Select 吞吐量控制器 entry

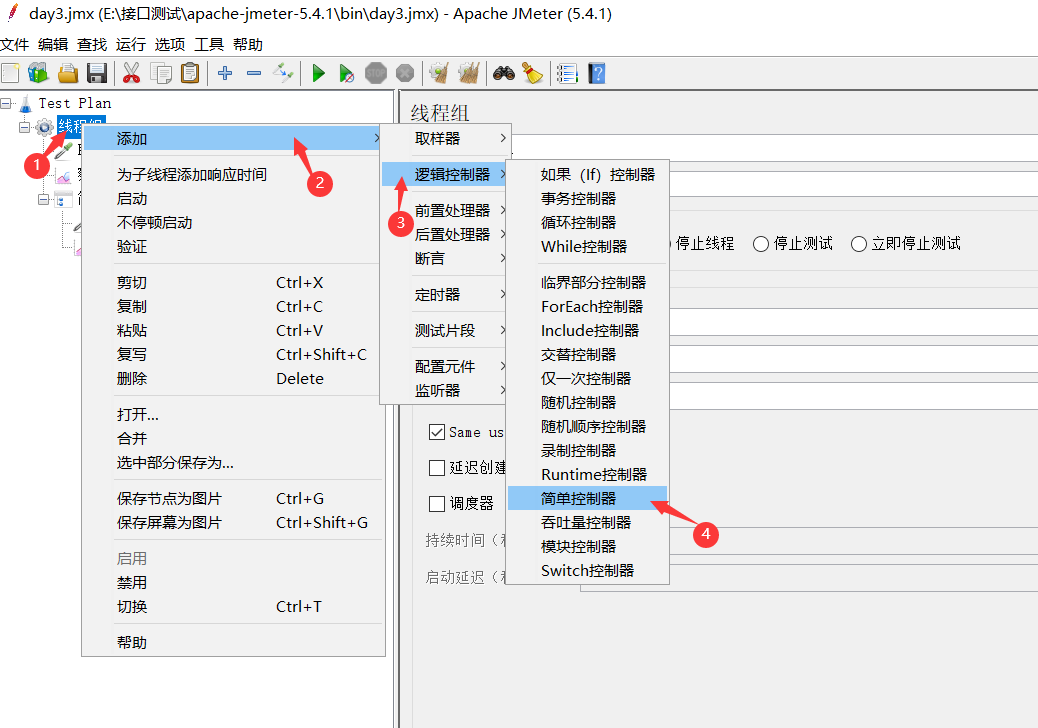pyautogui.click(x=587, y=522)
